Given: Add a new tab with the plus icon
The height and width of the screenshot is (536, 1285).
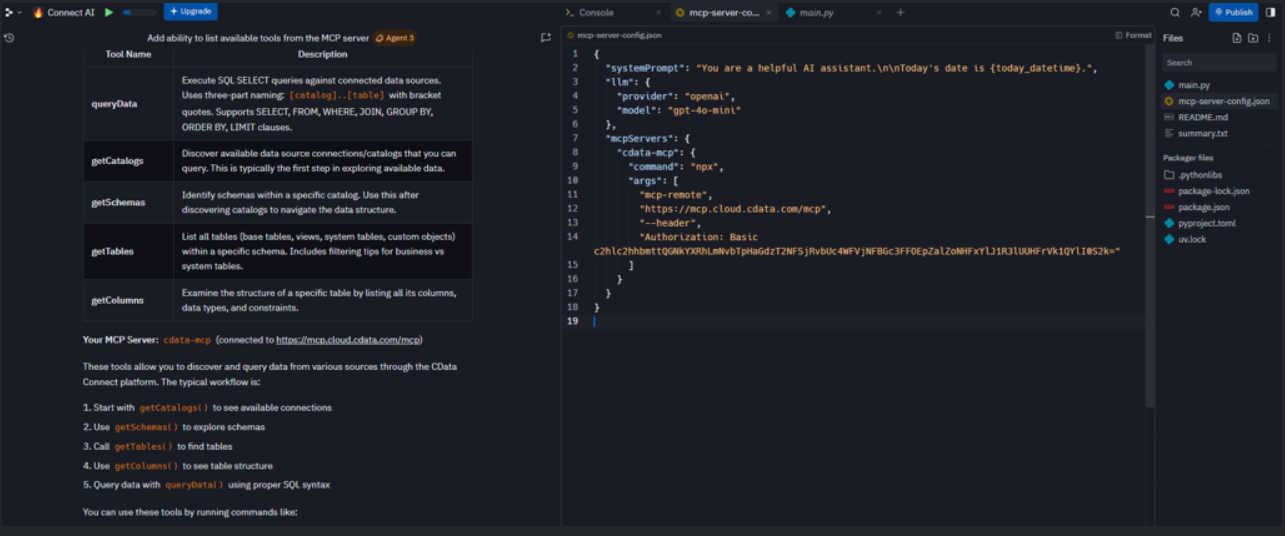Looking at the screenshot, I should coord(900,12).
